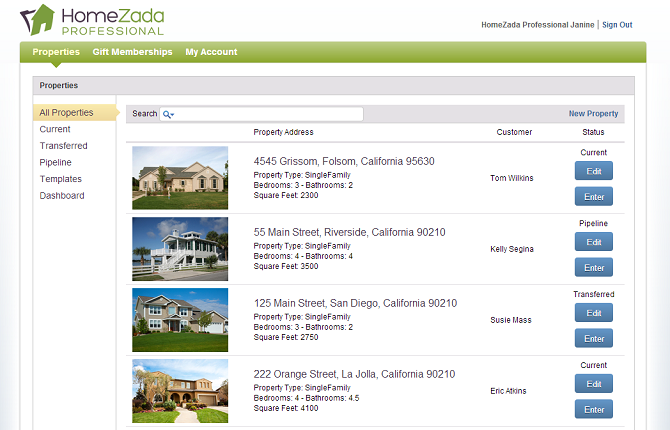Viewport: 670px width, 430px height.
Task: Enter the 55 Main Street property
Action: [x=594, y=268]
